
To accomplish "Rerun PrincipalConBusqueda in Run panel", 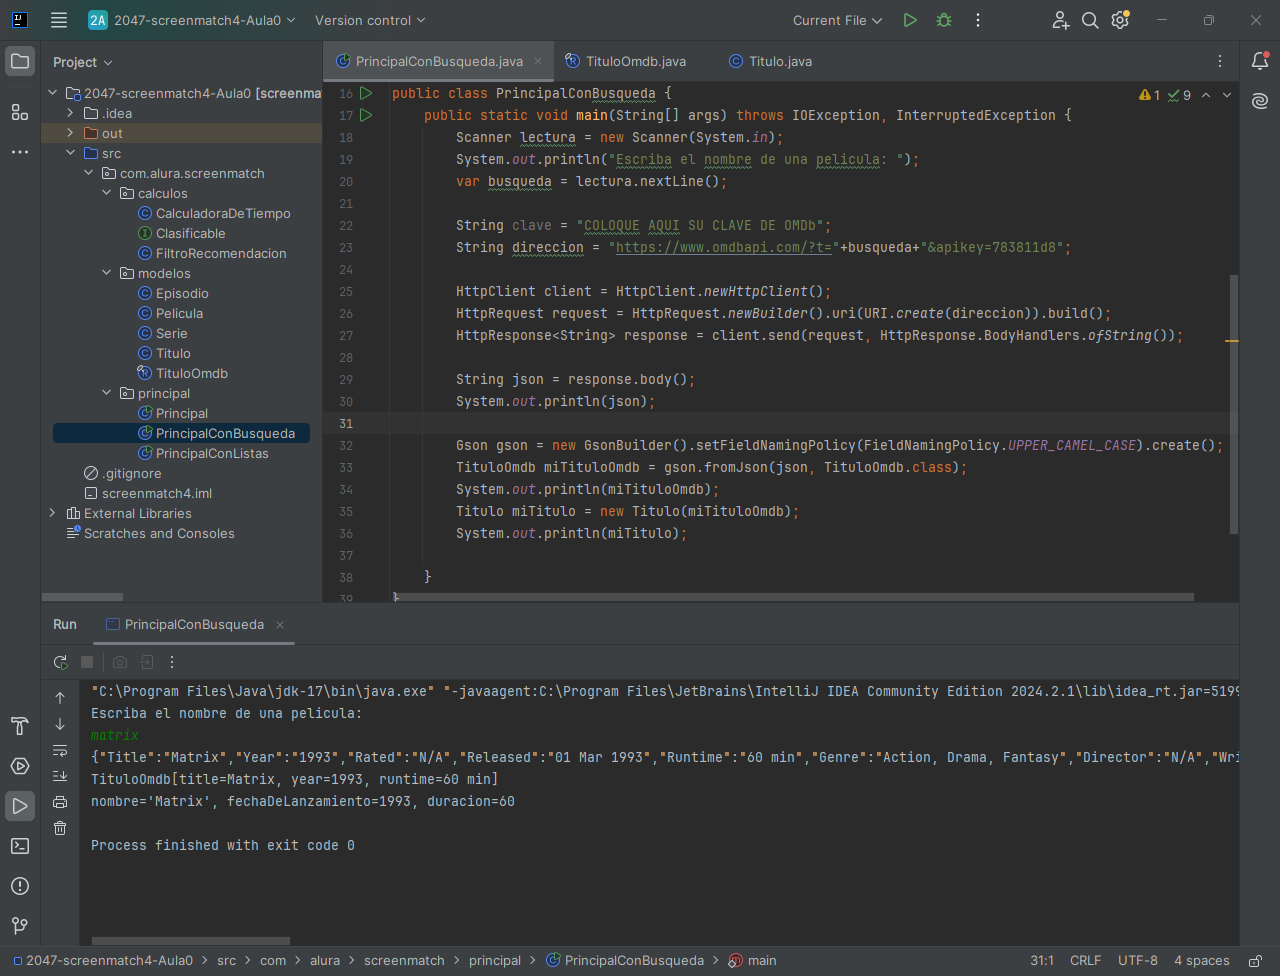I will (x=61, y=662).
